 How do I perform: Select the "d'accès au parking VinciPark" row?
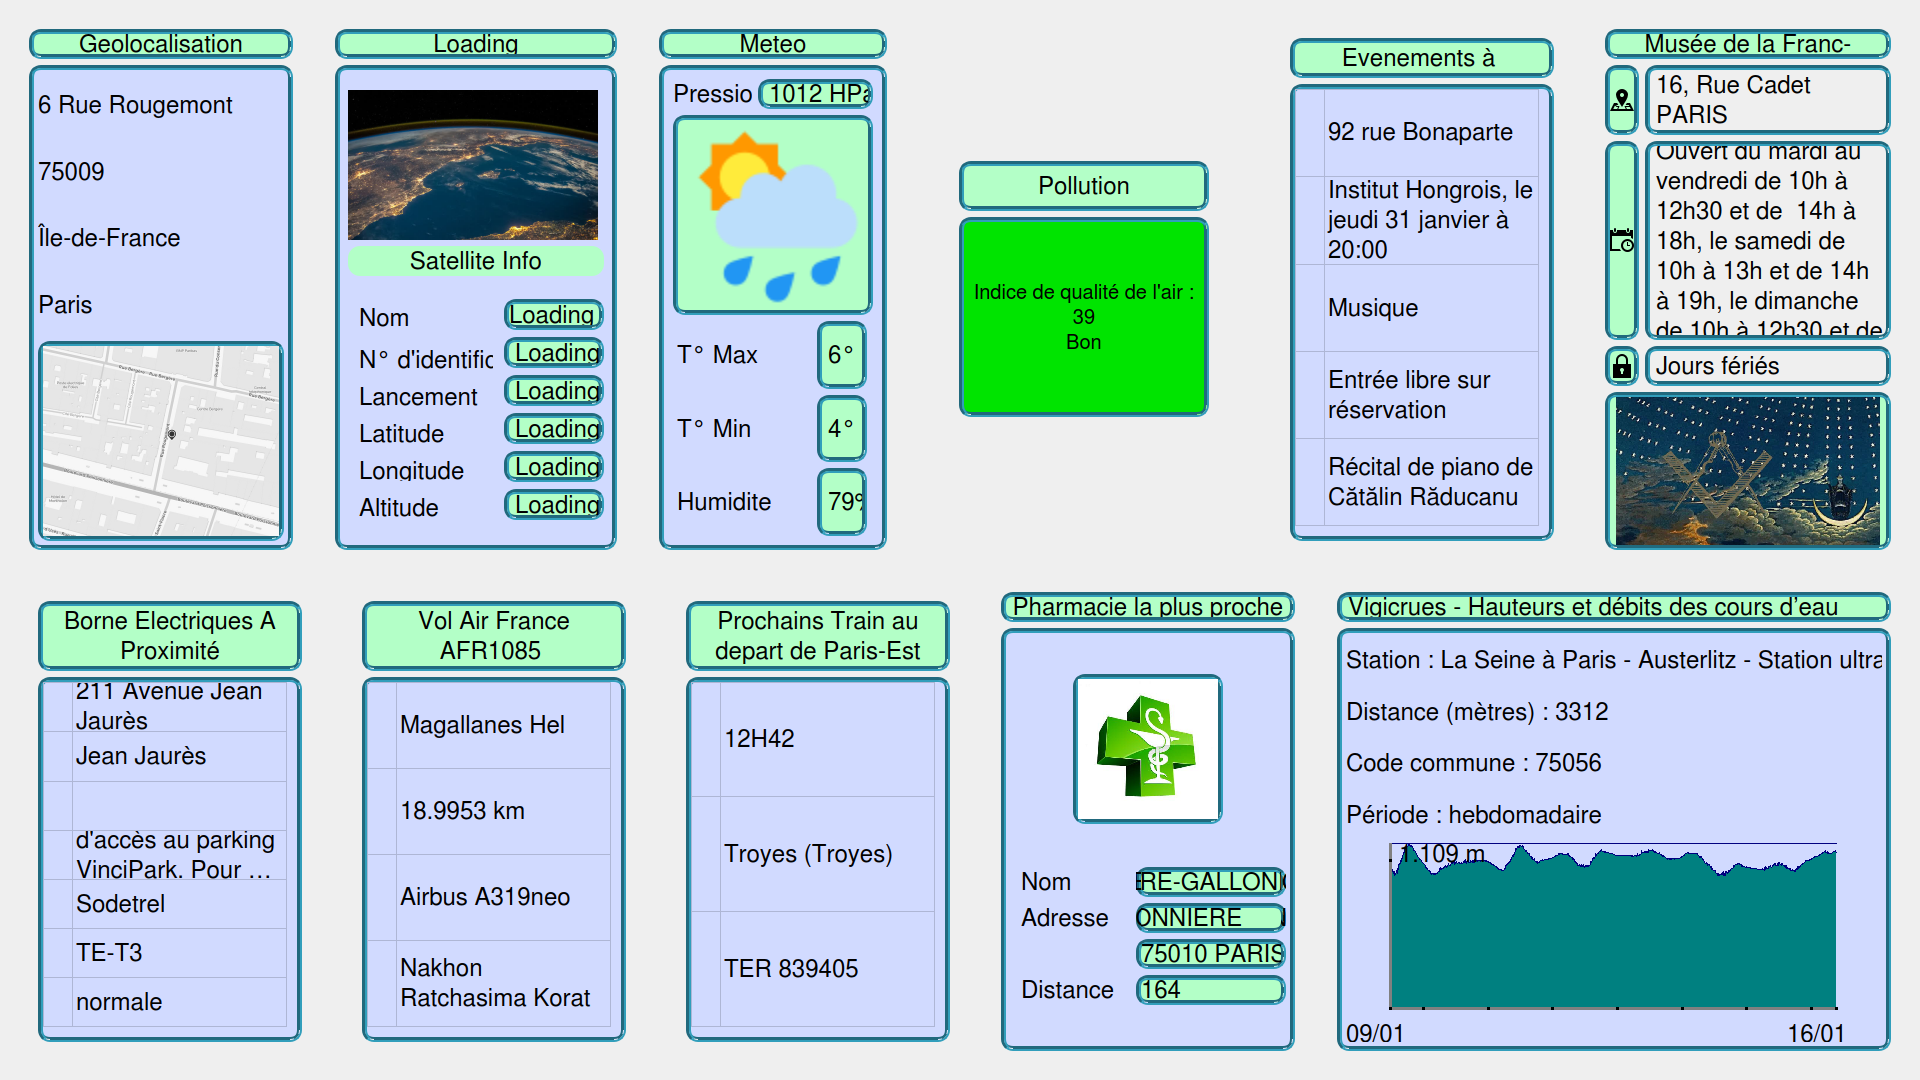165,855
